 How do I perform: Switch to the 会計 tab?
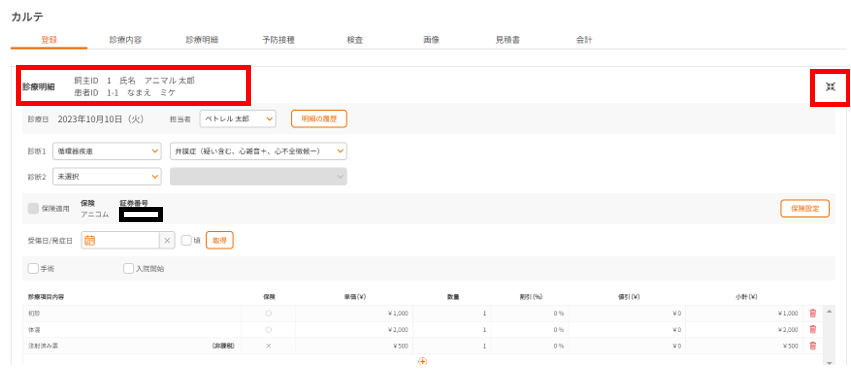tap(585, 40)
